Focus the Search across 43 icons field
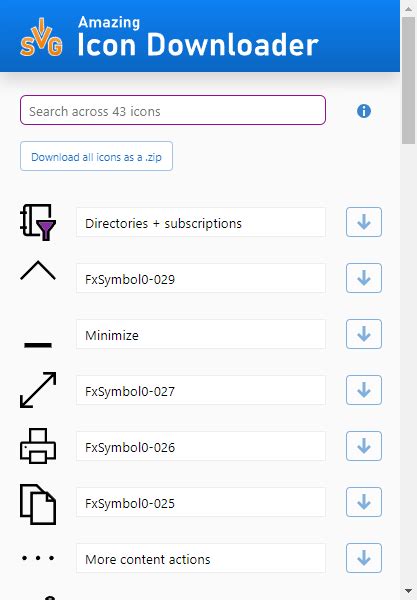The width and height of the screenshot is (417, 600). [173, 110]
